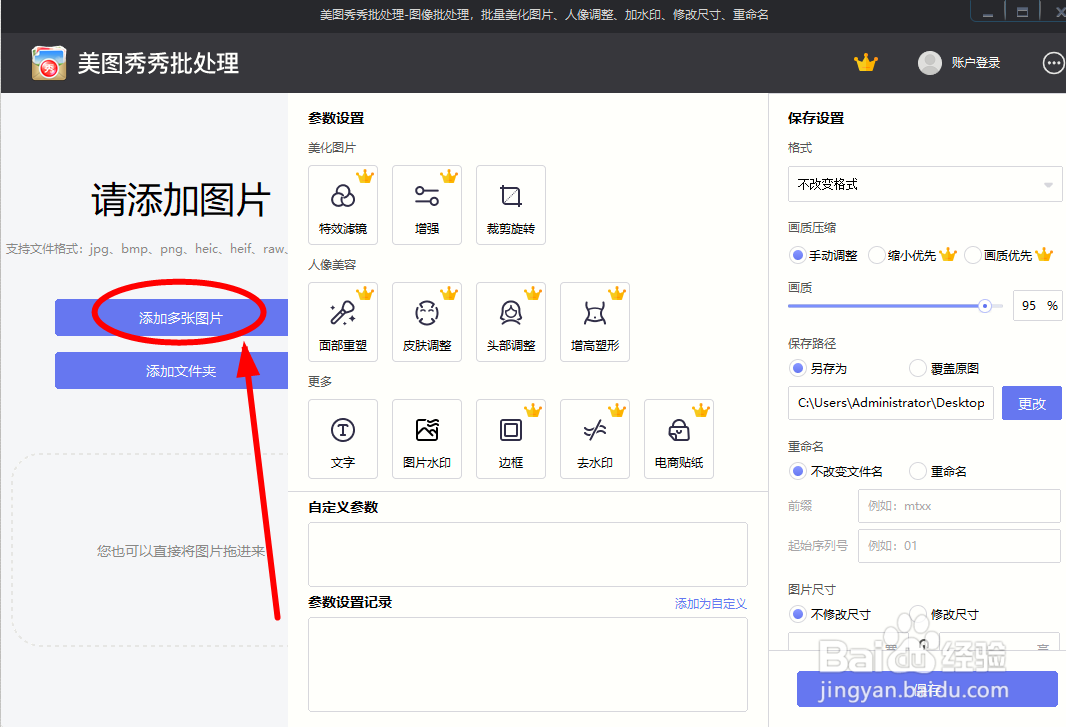Click the 自定义参数 custom parameters box
Viewport: 1066px width, 727px height.
click(x=528, y=554)
